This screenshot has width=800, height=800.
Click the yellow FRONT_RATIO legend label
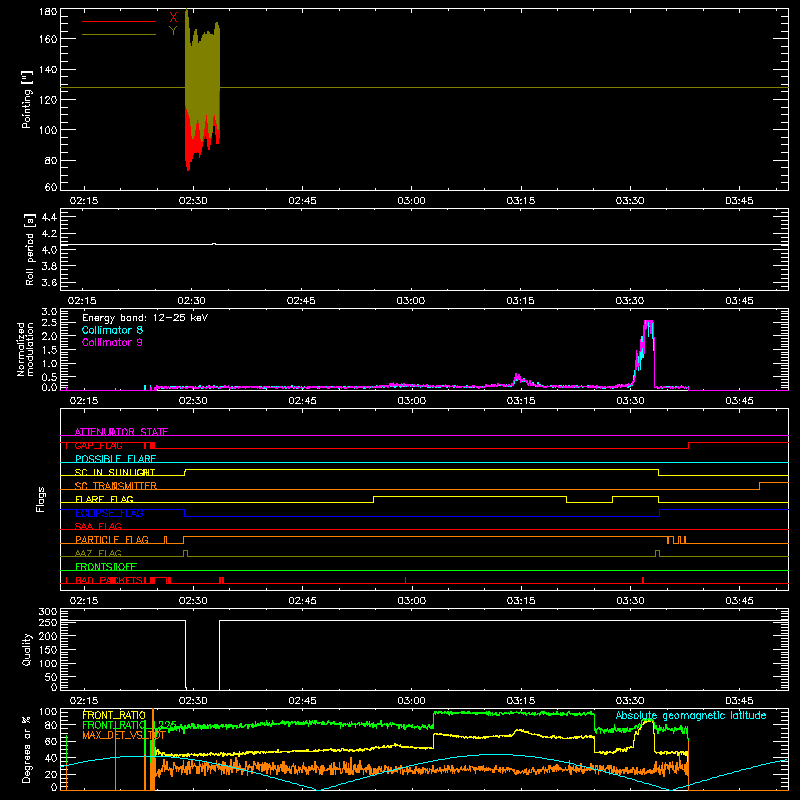(x=114, y=715)
